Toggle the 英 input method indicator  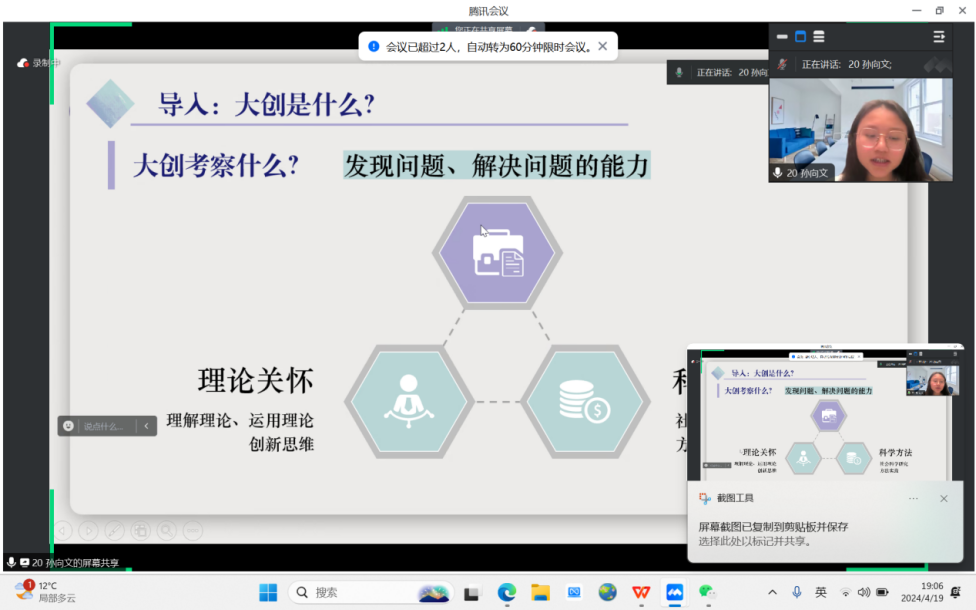(821, 592)
